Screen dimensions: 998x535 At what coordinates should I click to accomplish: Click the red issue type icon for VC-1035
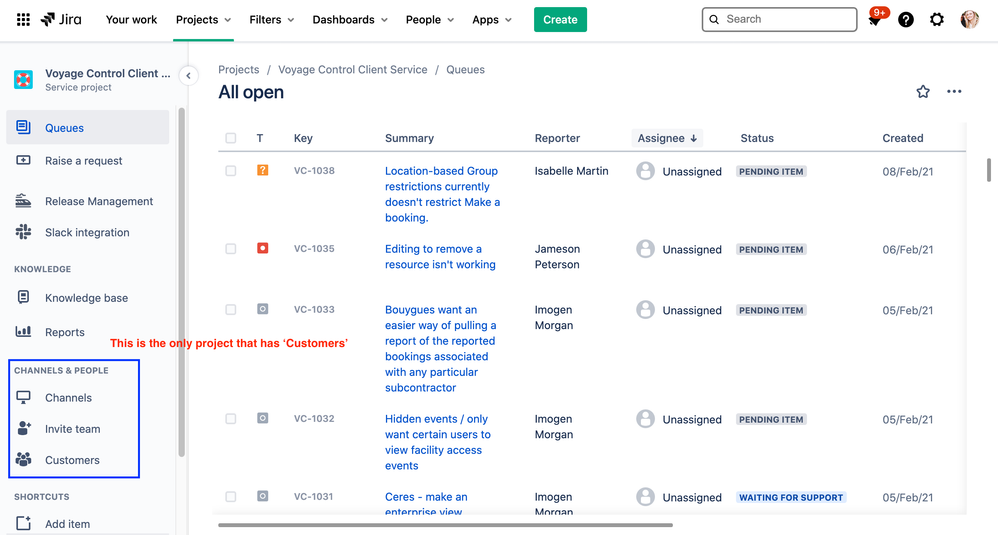tap(262, 248)
